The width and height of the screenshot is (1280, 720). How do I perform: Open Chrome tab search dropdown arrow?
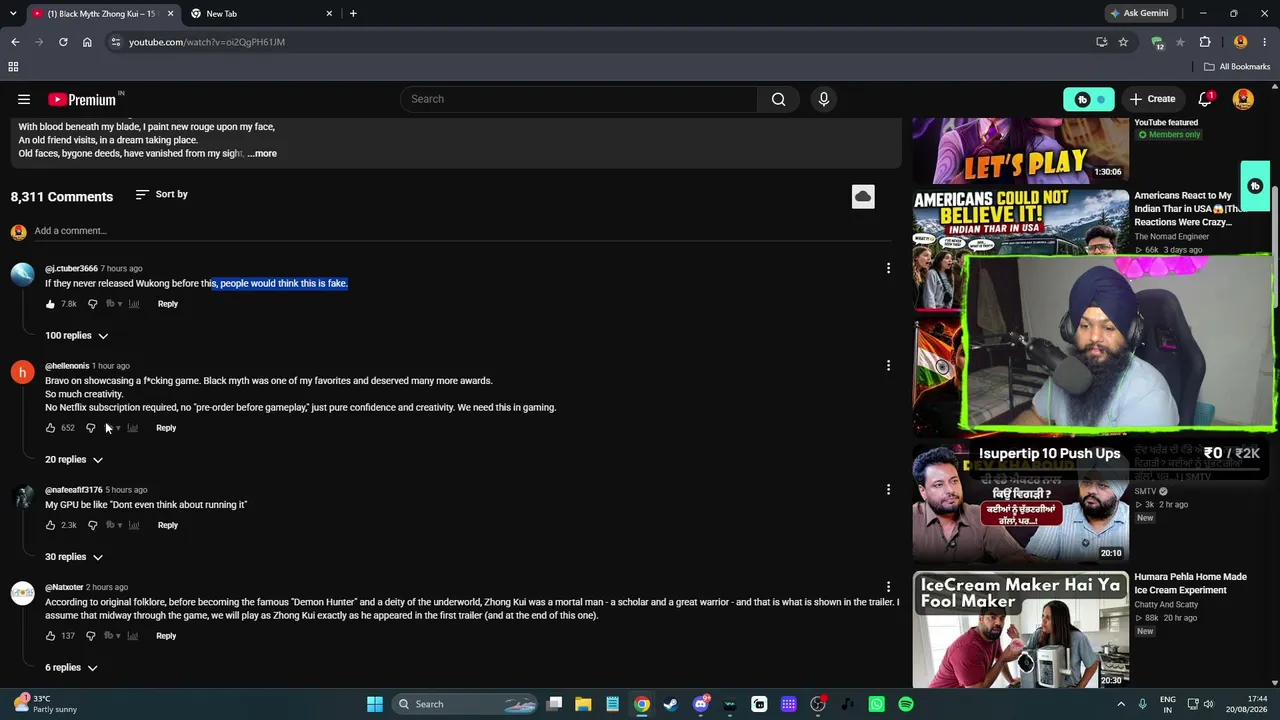(13, 14)
